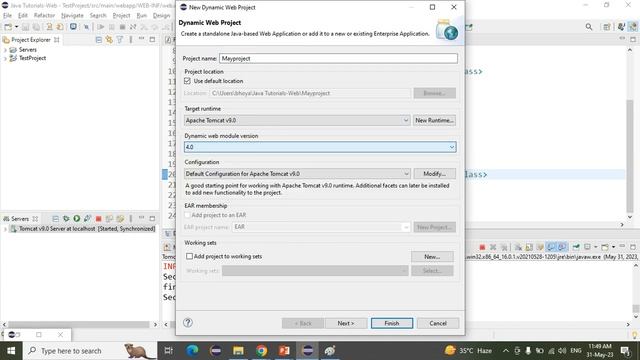
Task: Open Display Selected Console dropdown arrow
Action: click(x=596, y=247)
